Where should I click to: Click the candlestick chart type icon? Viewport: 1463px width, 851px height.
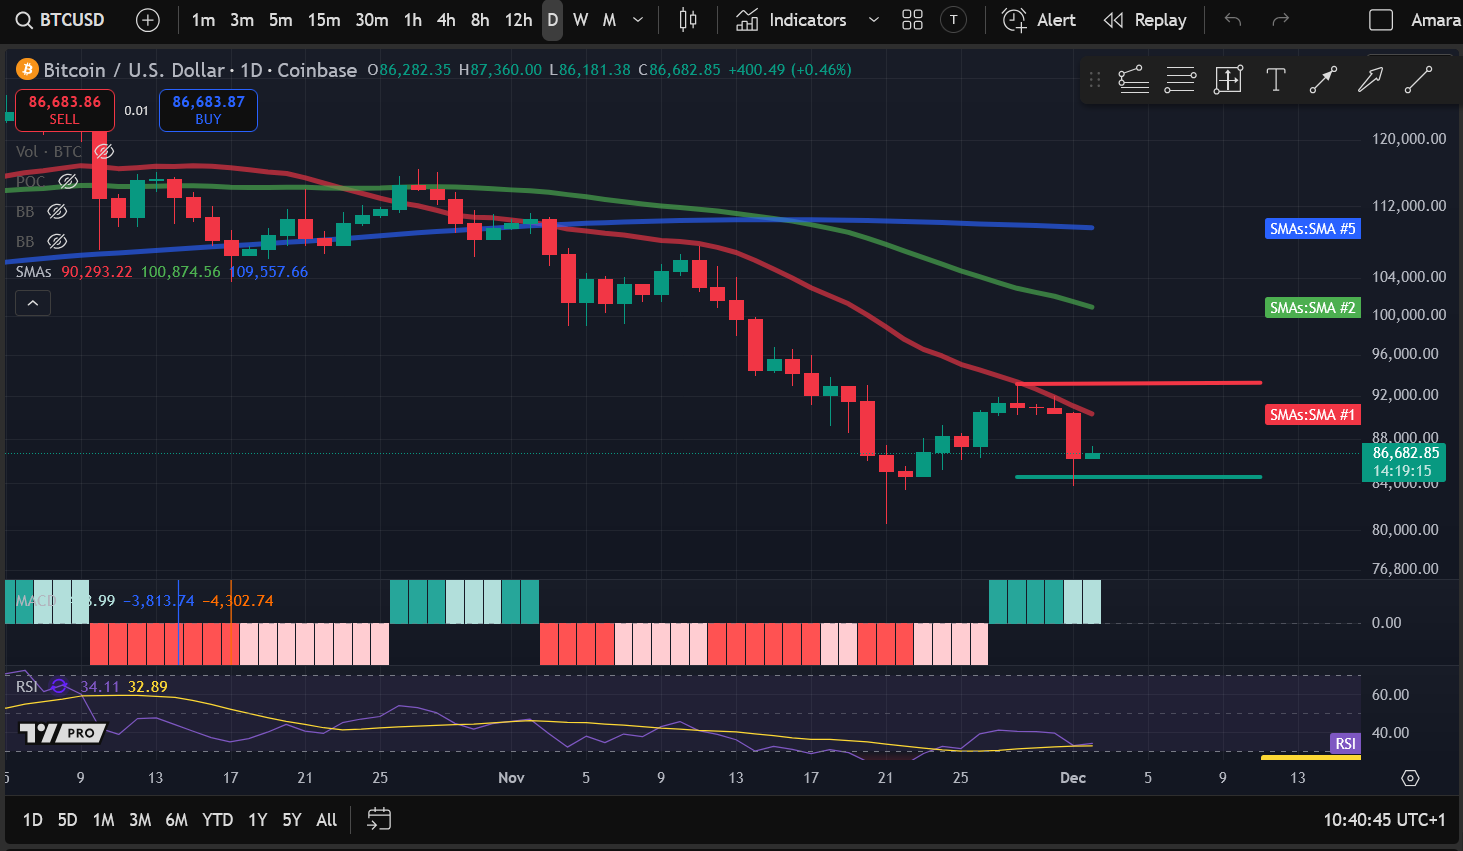[x=688, y=20]
